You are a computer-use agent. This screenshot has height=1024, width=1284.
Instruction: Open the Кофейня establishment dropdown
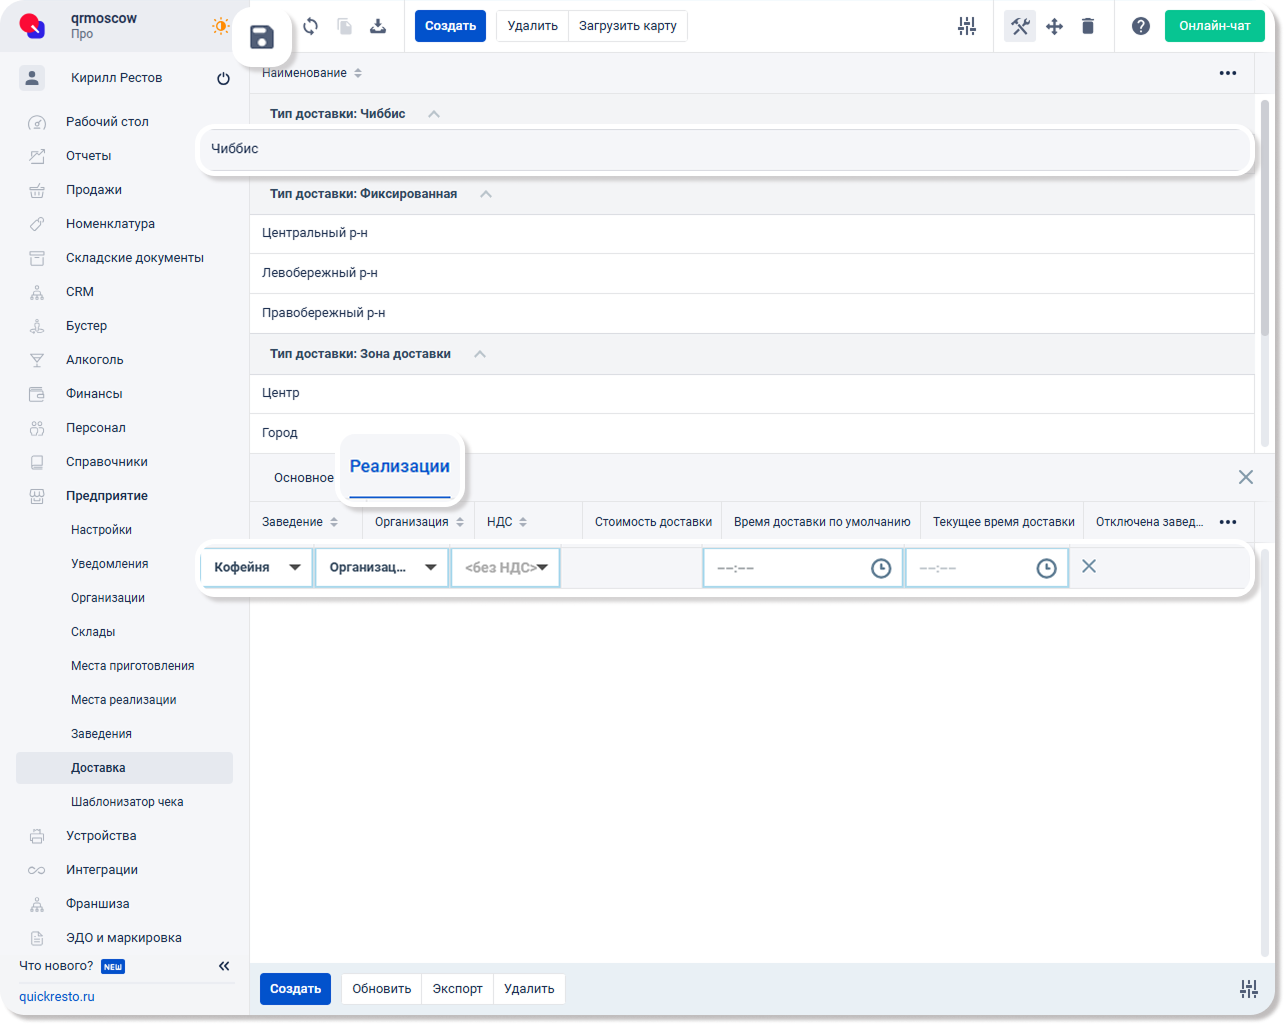point(257,567)
